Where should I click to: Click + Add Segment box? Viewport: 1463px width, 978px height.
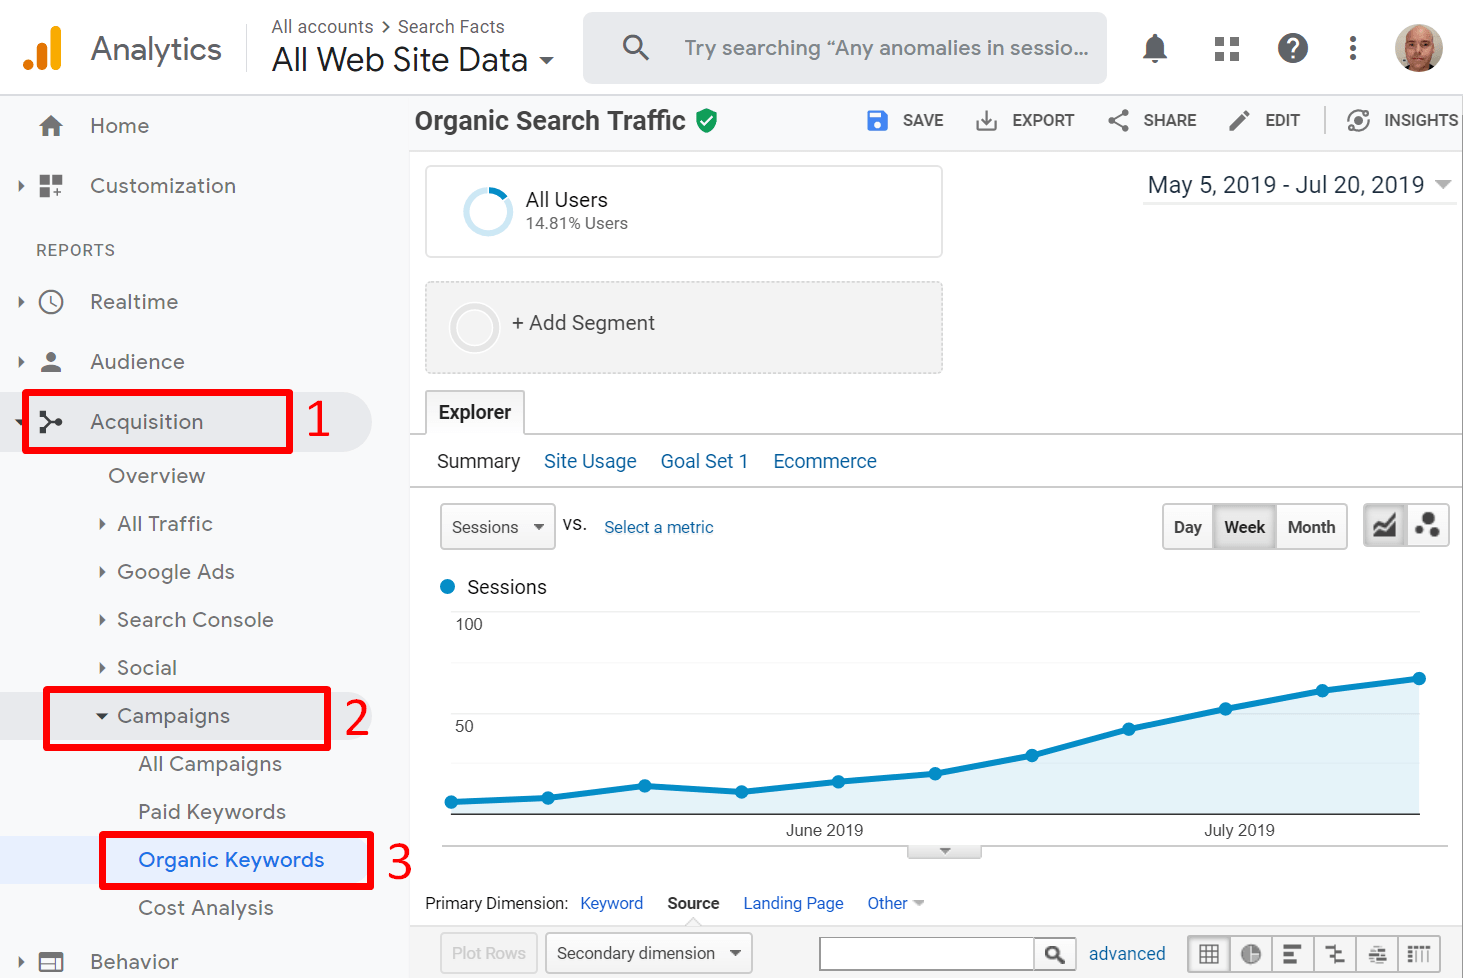coord(684,327)
